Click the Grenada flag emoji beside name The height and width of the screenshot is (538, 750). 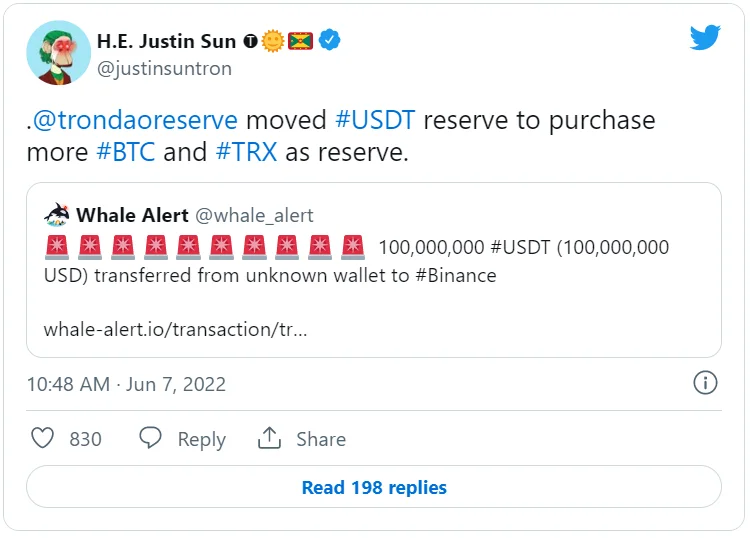[x=302, y=41]
